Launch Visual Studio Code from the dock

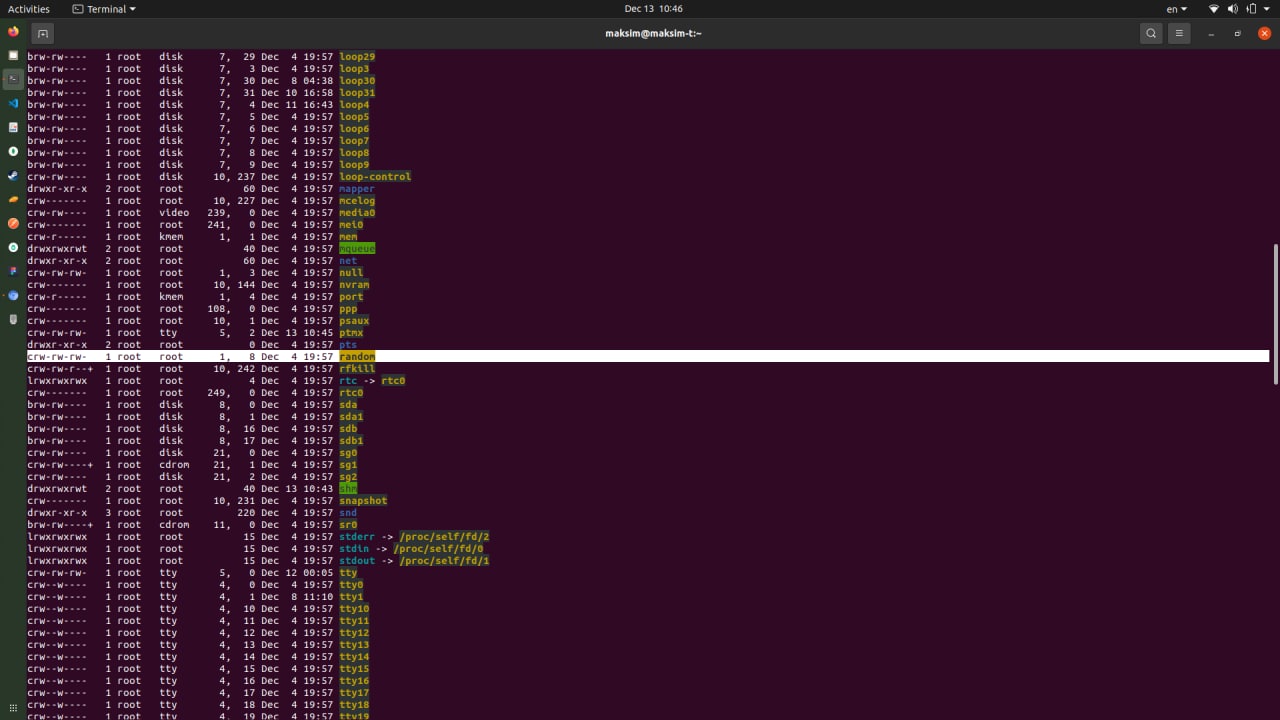tap(13, 104)
